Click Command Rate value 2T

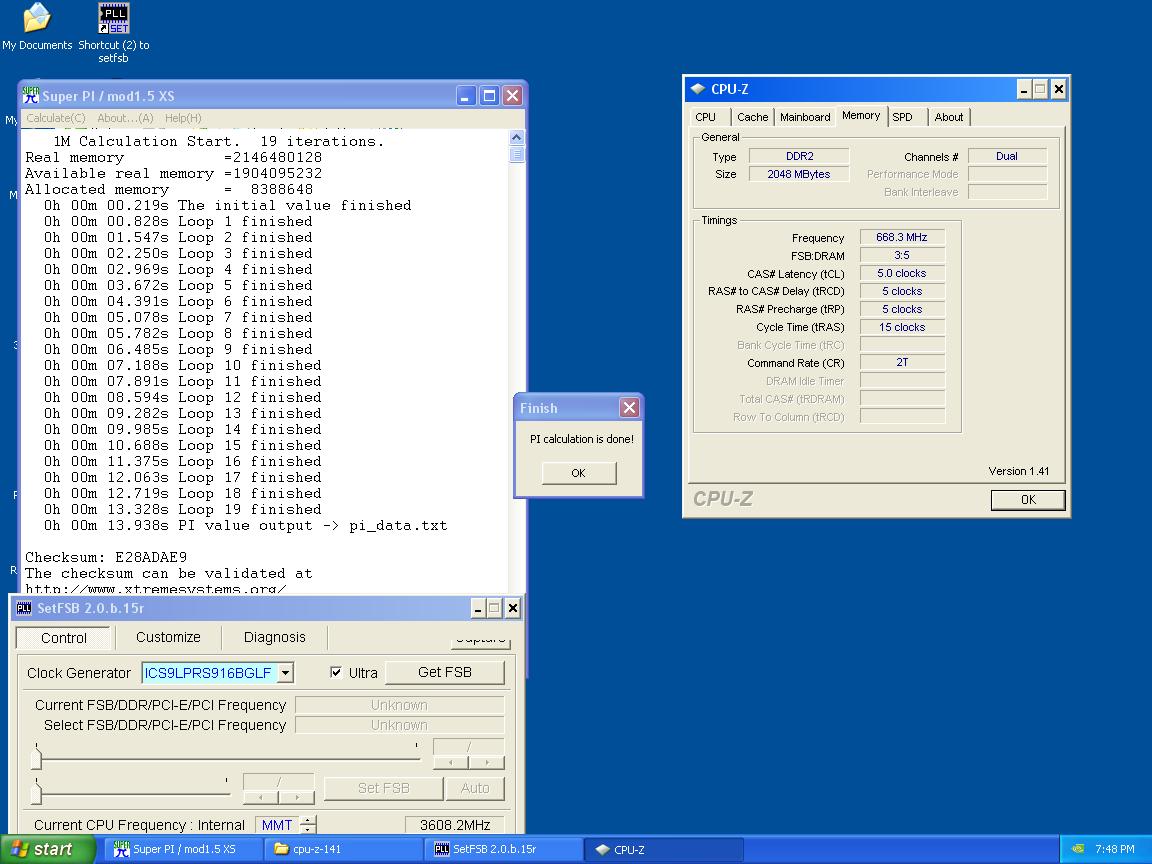coord(902,362)
